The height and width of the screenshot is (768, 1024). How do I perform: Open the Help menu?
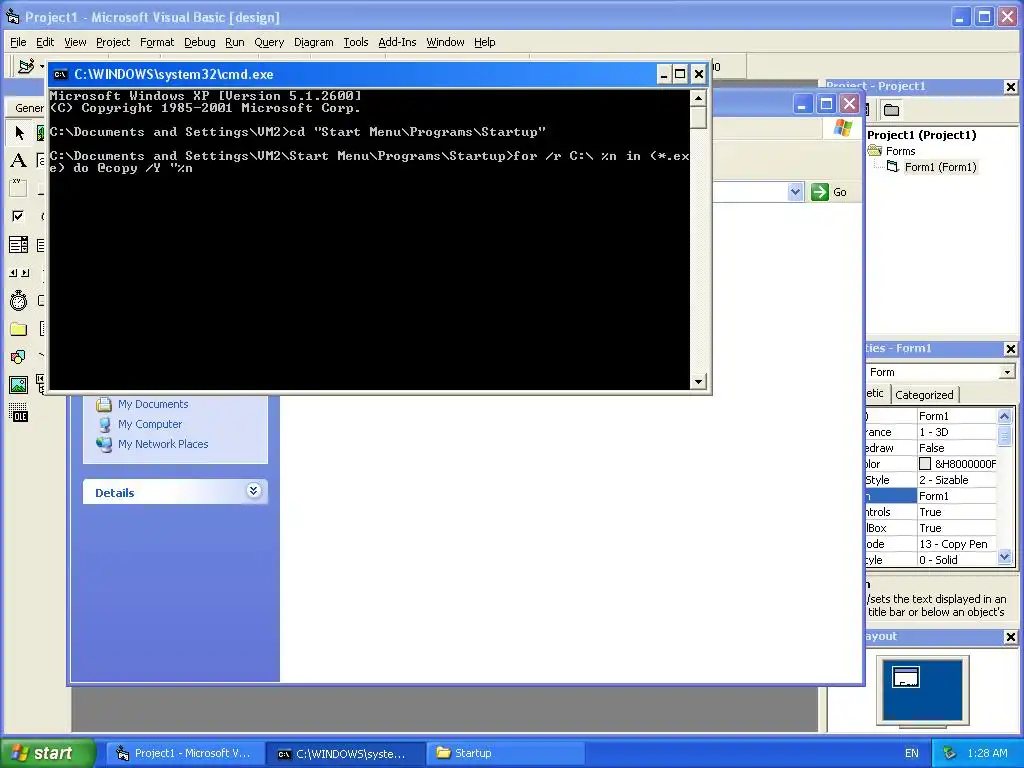pos(485,42)
